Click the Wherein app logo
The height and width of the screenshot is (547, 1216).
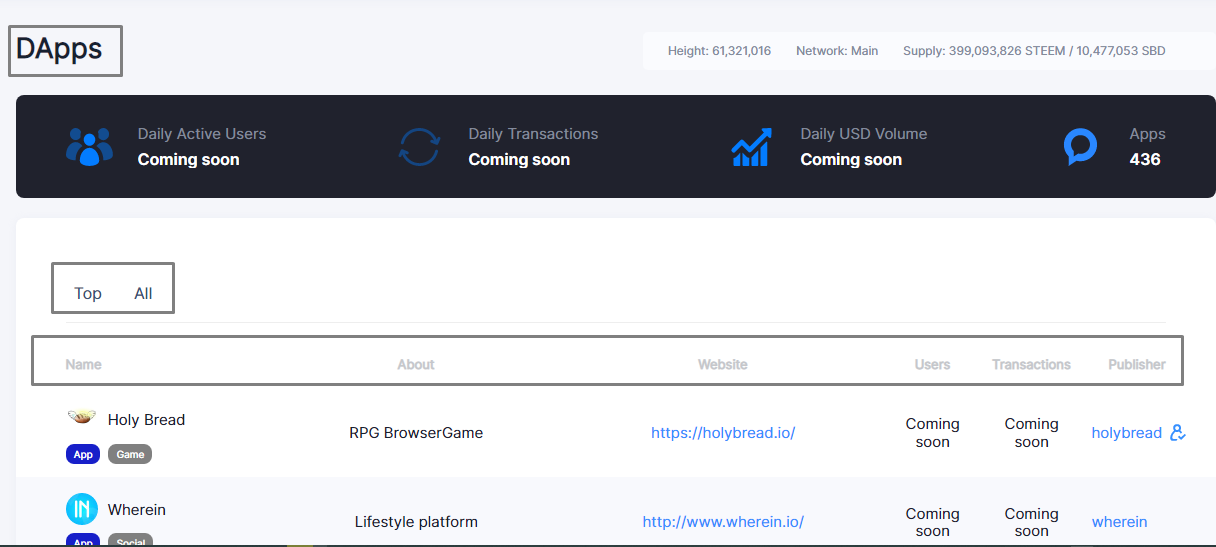pos(82,509)
